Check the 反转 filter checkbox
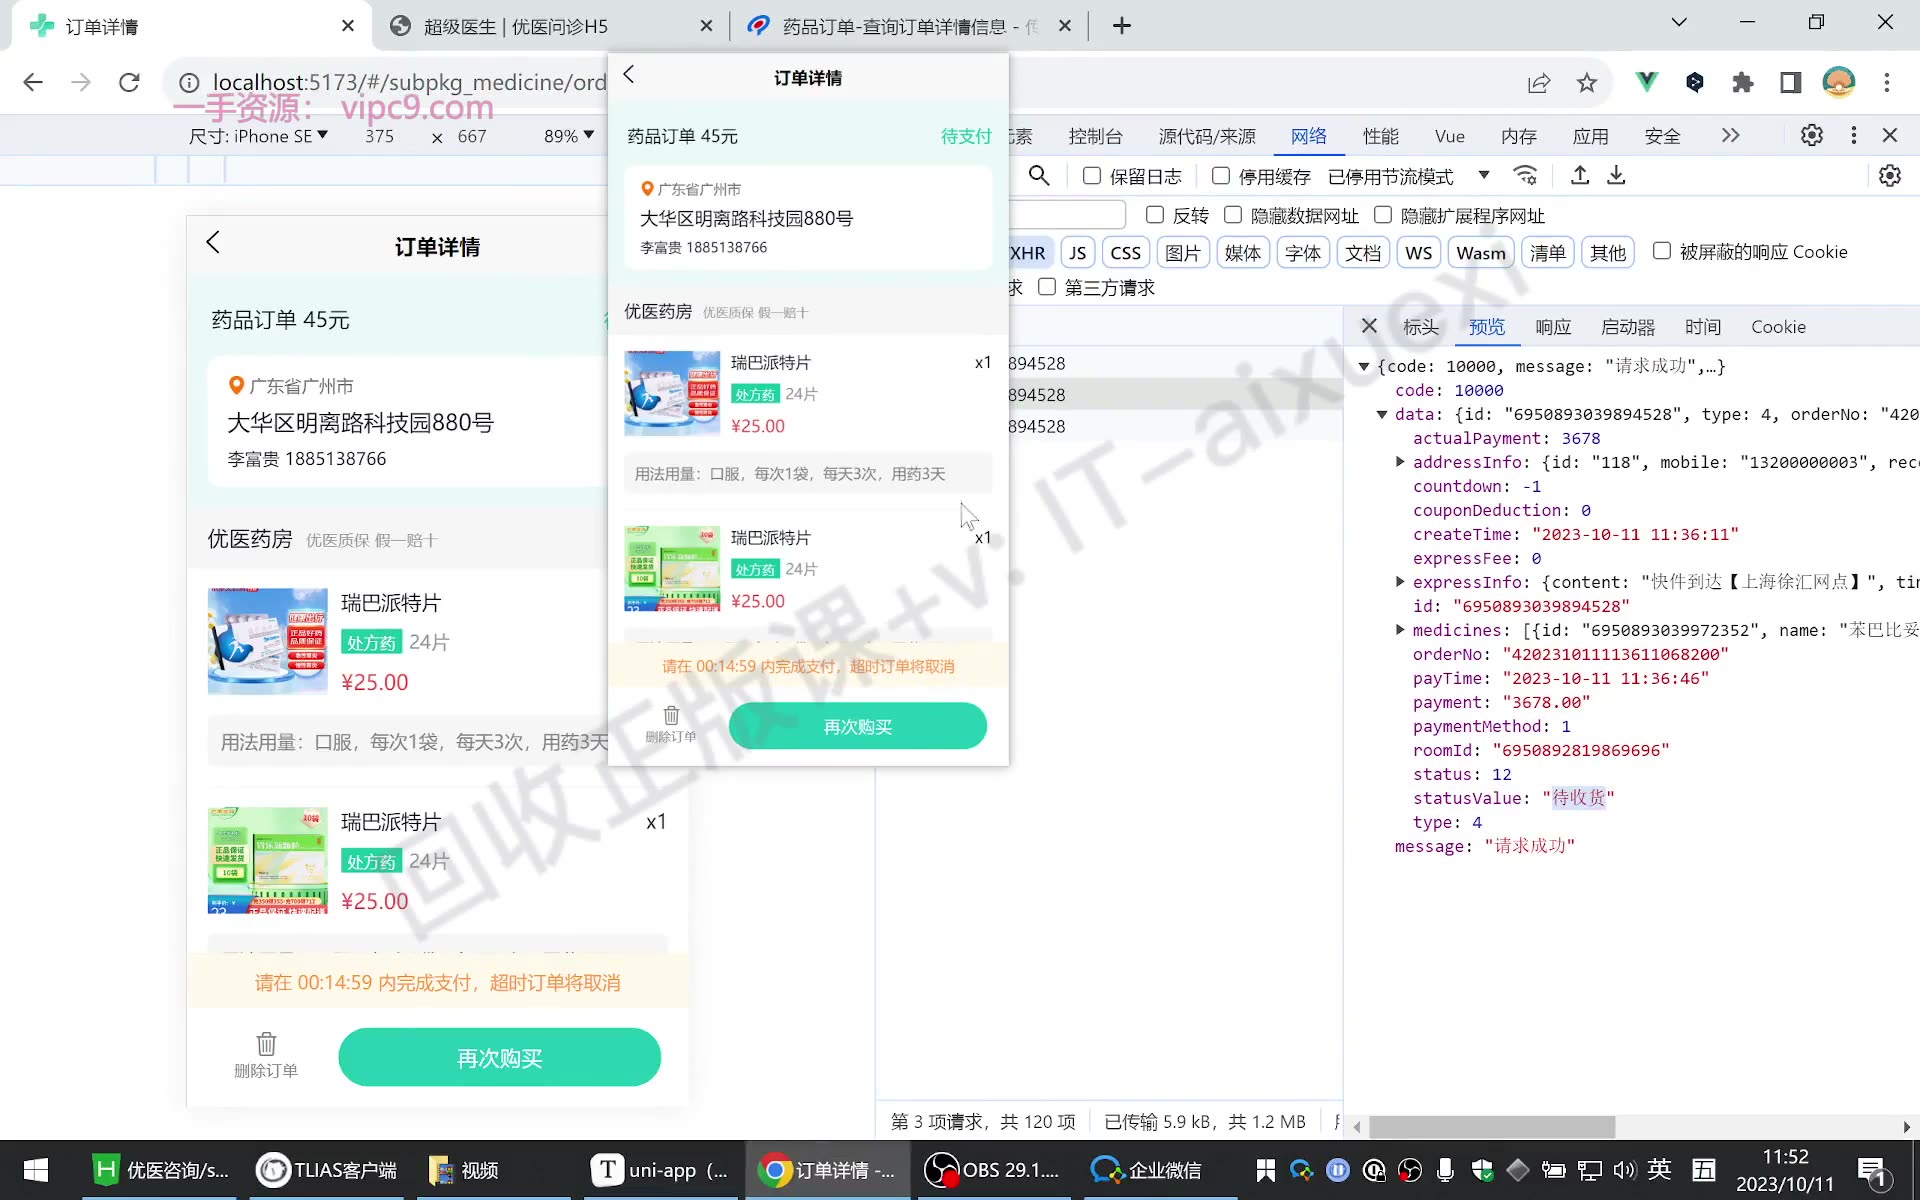 [x=1155, y=215]
